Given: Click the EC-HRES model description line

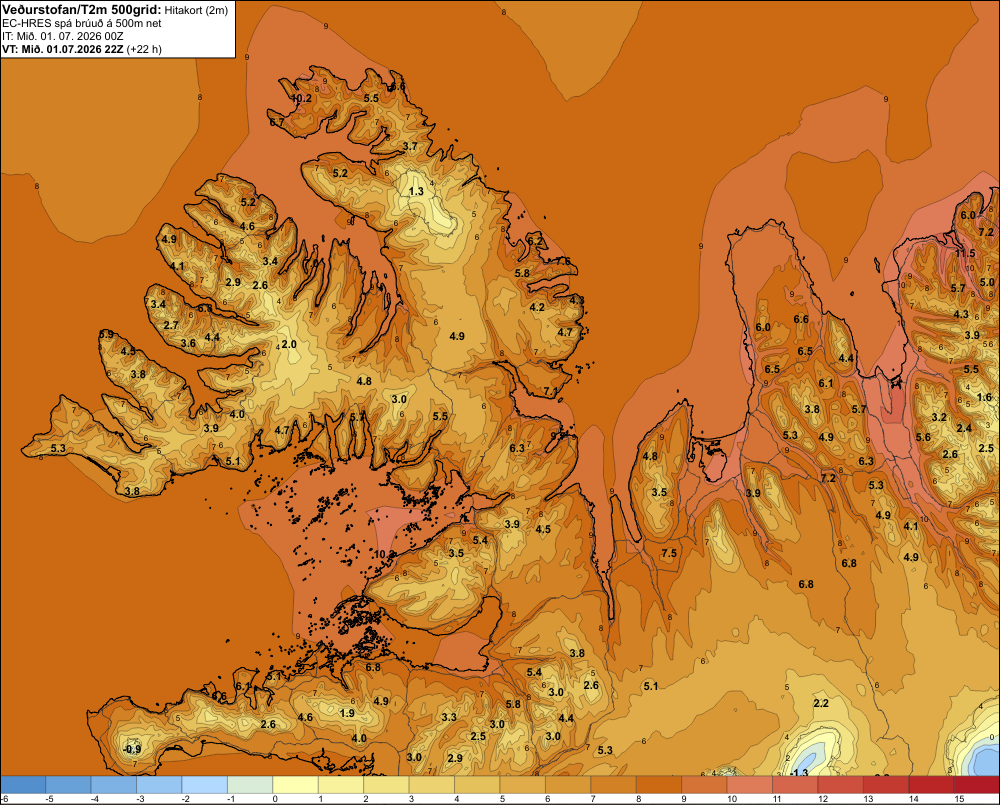Looking at the screenshot, I should coord(82,23).
